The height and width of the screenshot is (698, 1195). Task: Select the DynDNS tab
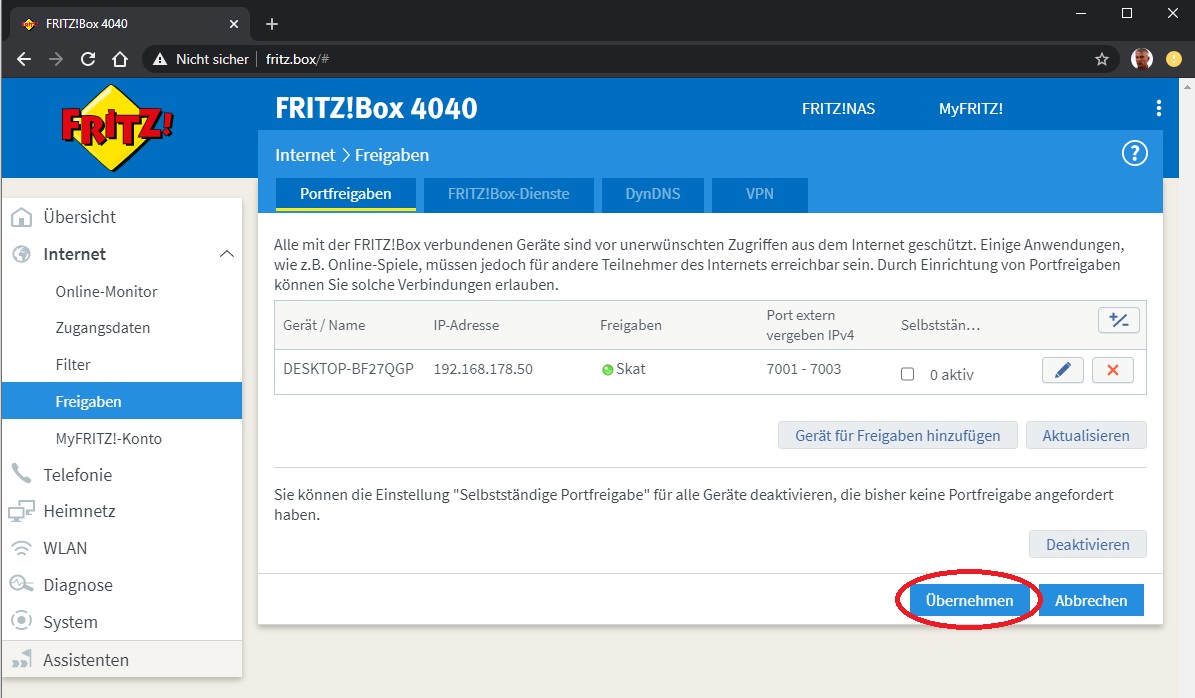[x=652, y=194]
